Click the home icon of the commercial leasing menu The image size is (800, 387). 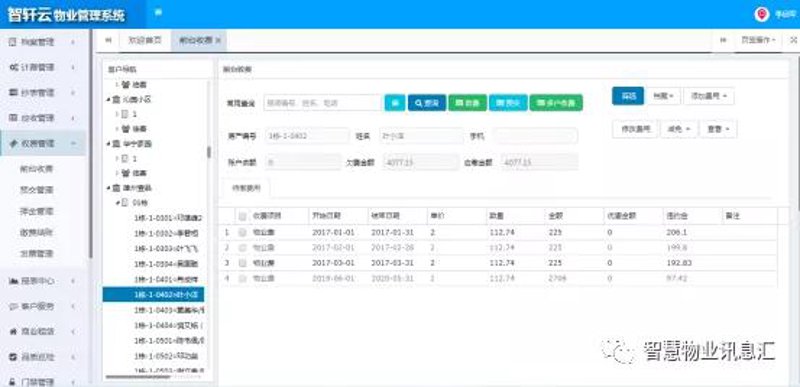(x=13, y=331)
